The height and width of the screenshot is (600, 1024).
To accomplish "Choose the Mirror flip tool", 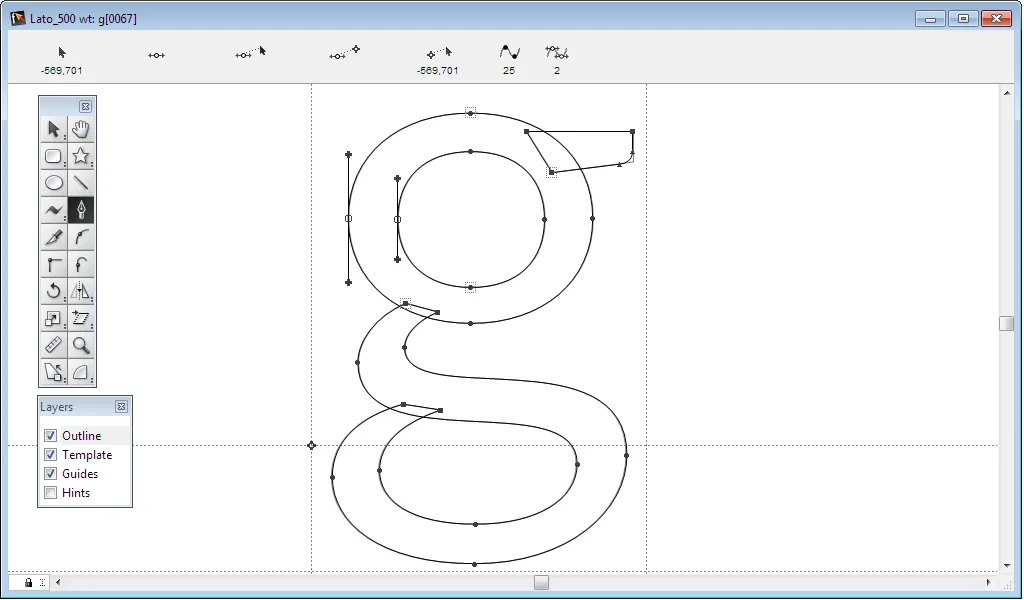I will tap(81, 291).
